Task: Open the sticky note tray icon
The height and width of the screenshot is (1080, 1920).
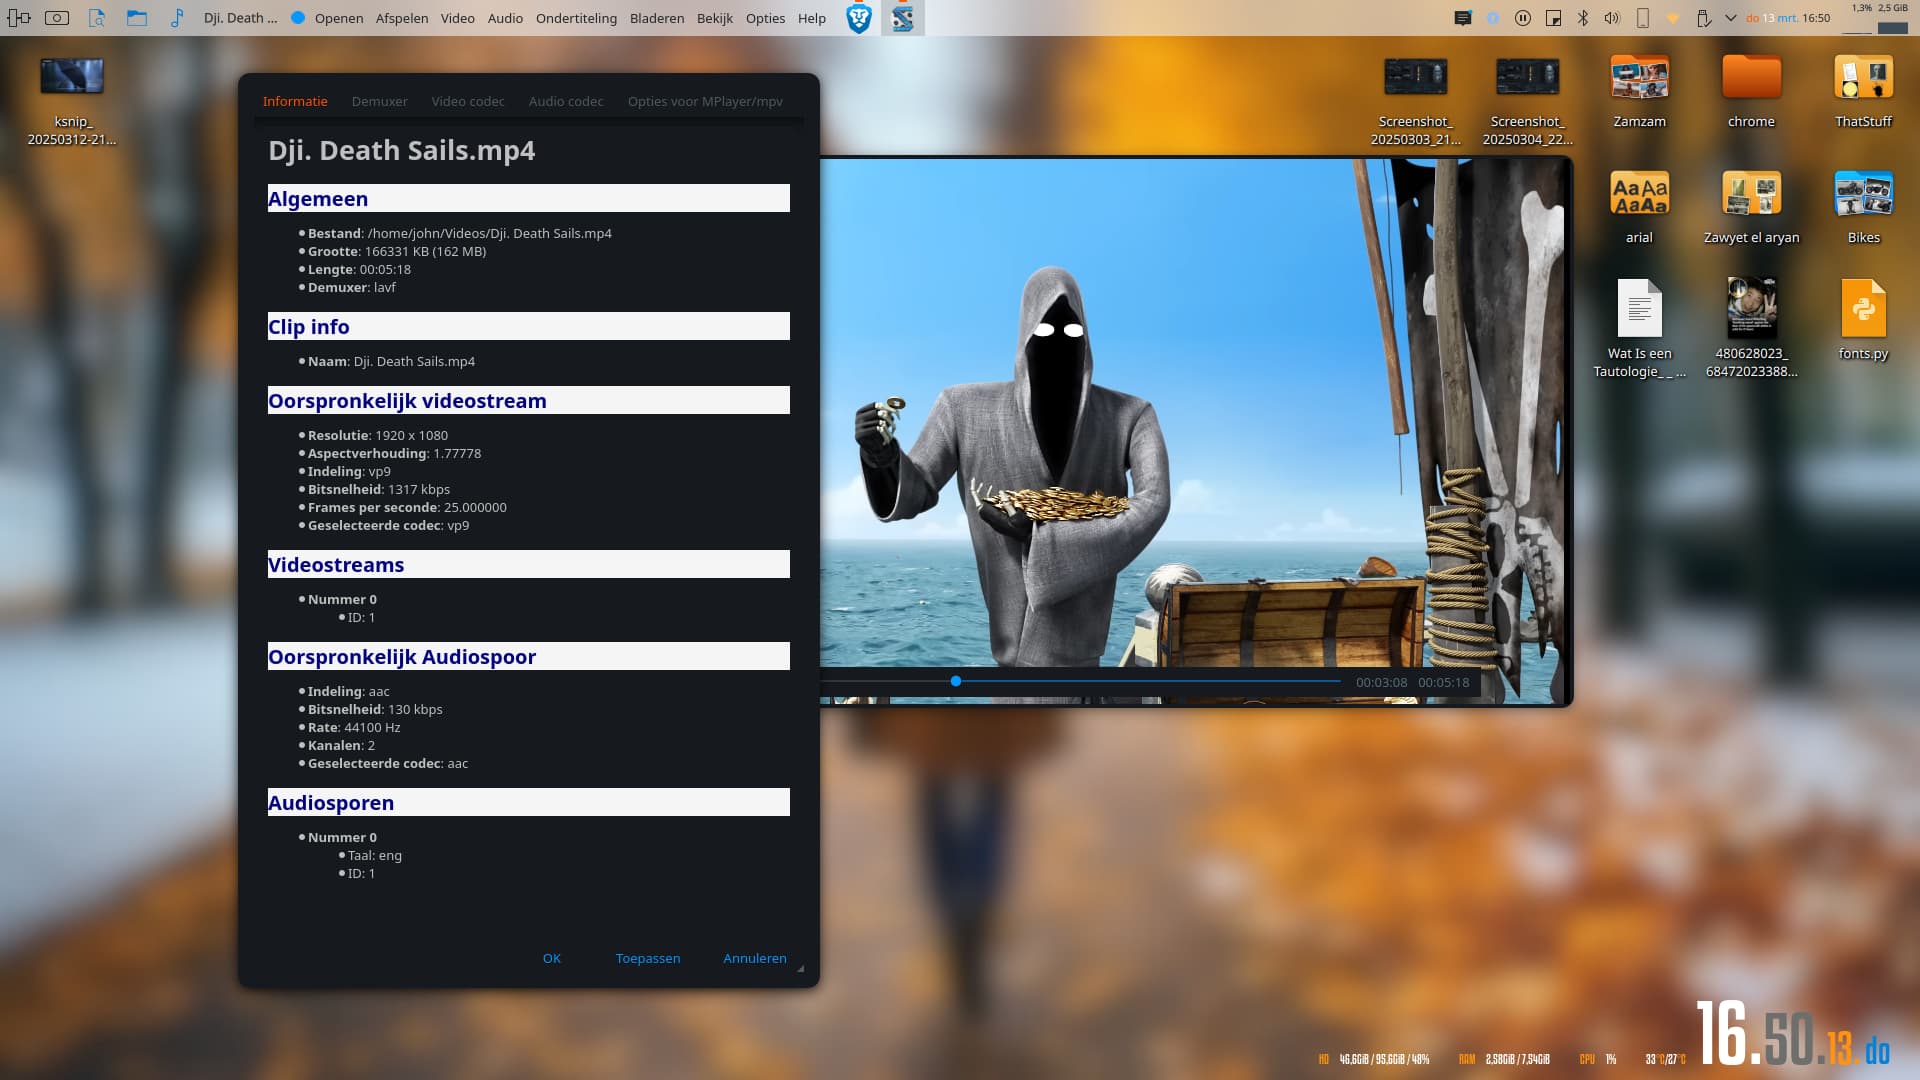Action: tap(1554, 18)
